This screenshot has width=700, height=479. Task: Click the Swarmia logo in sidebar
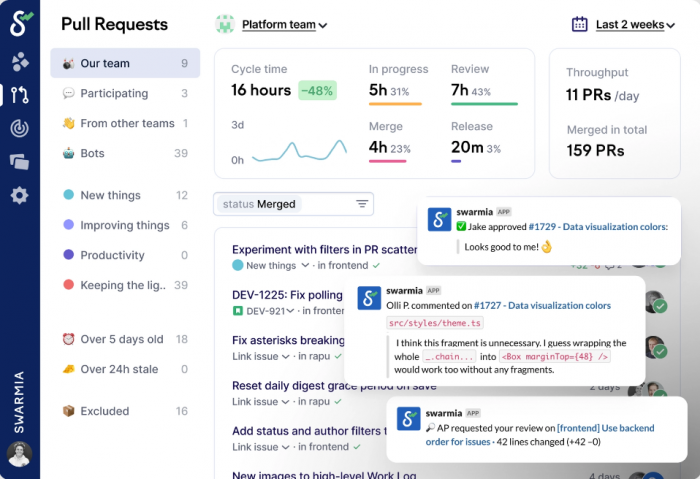(21, 23)
